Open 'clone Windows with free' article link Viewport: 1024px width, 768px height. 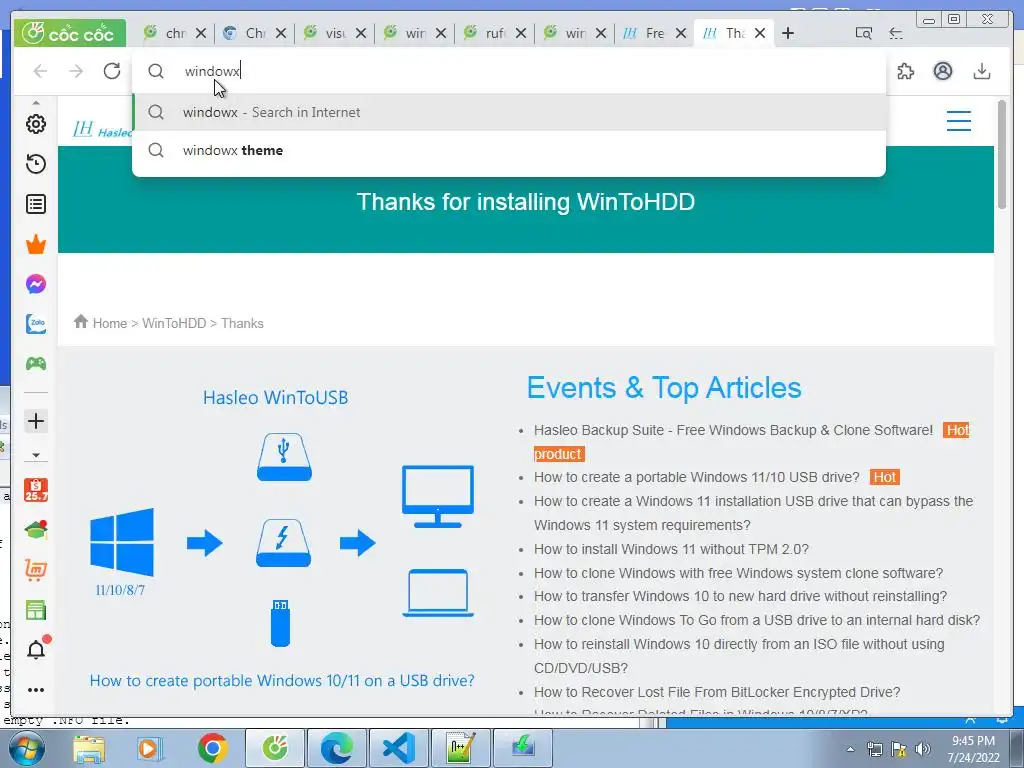click(x=739, y=573)
